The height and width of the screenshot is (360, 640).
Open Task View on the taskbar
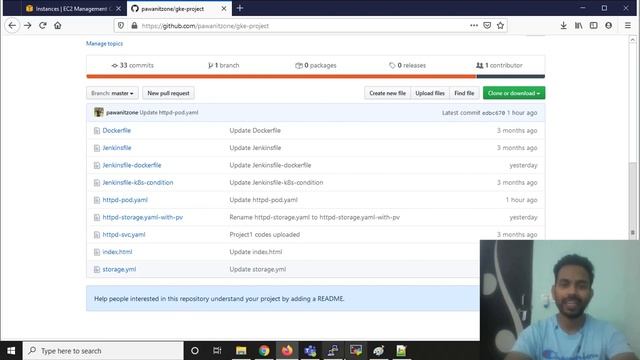(x=217, y=351)
